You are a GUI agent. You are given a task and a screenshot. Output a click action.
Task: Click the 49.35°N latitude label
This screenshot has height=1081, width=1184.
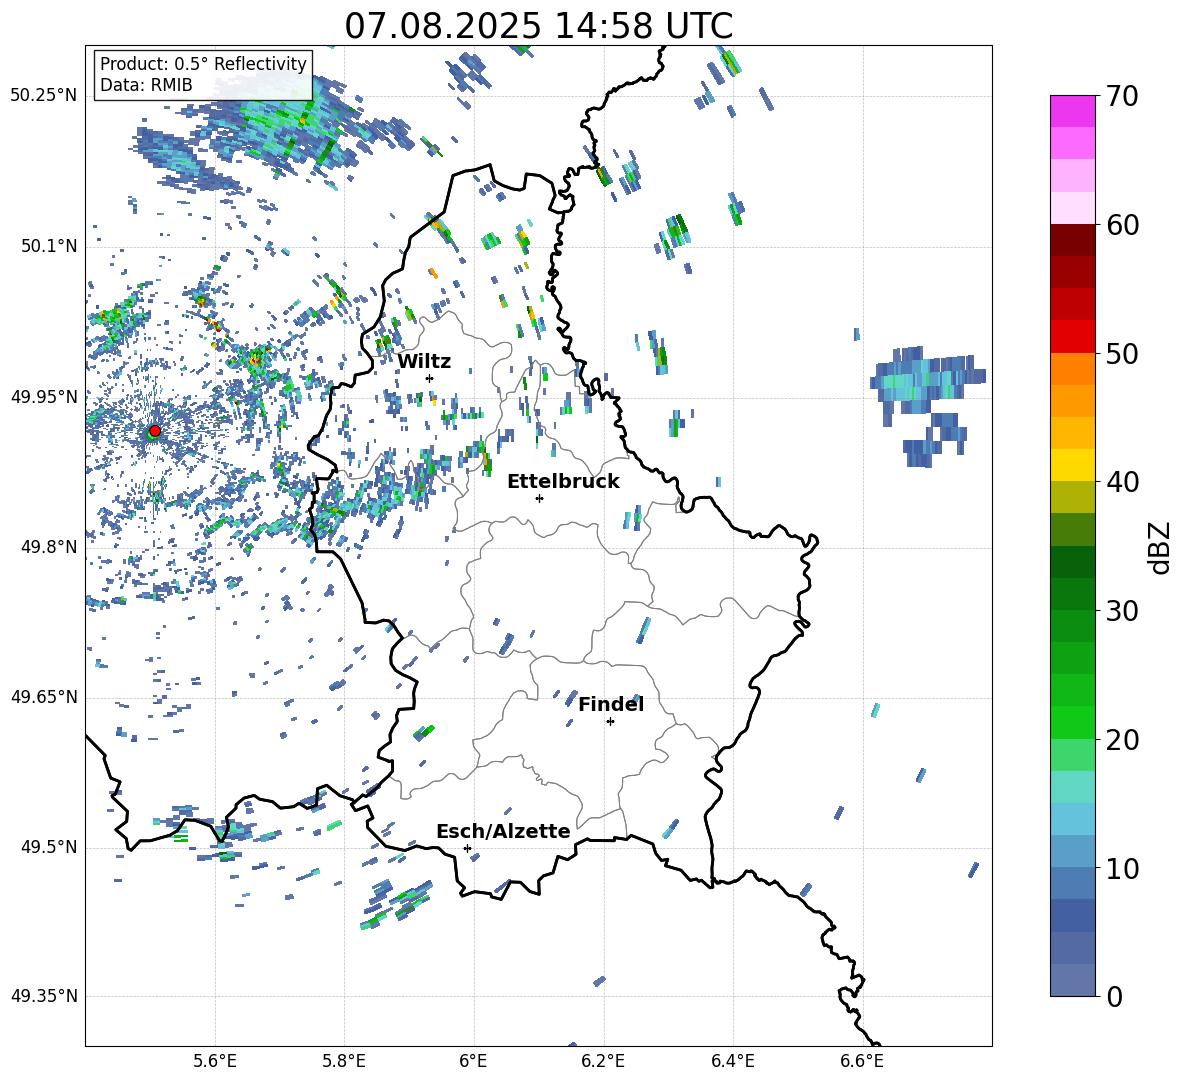click(x=45, y=996)
